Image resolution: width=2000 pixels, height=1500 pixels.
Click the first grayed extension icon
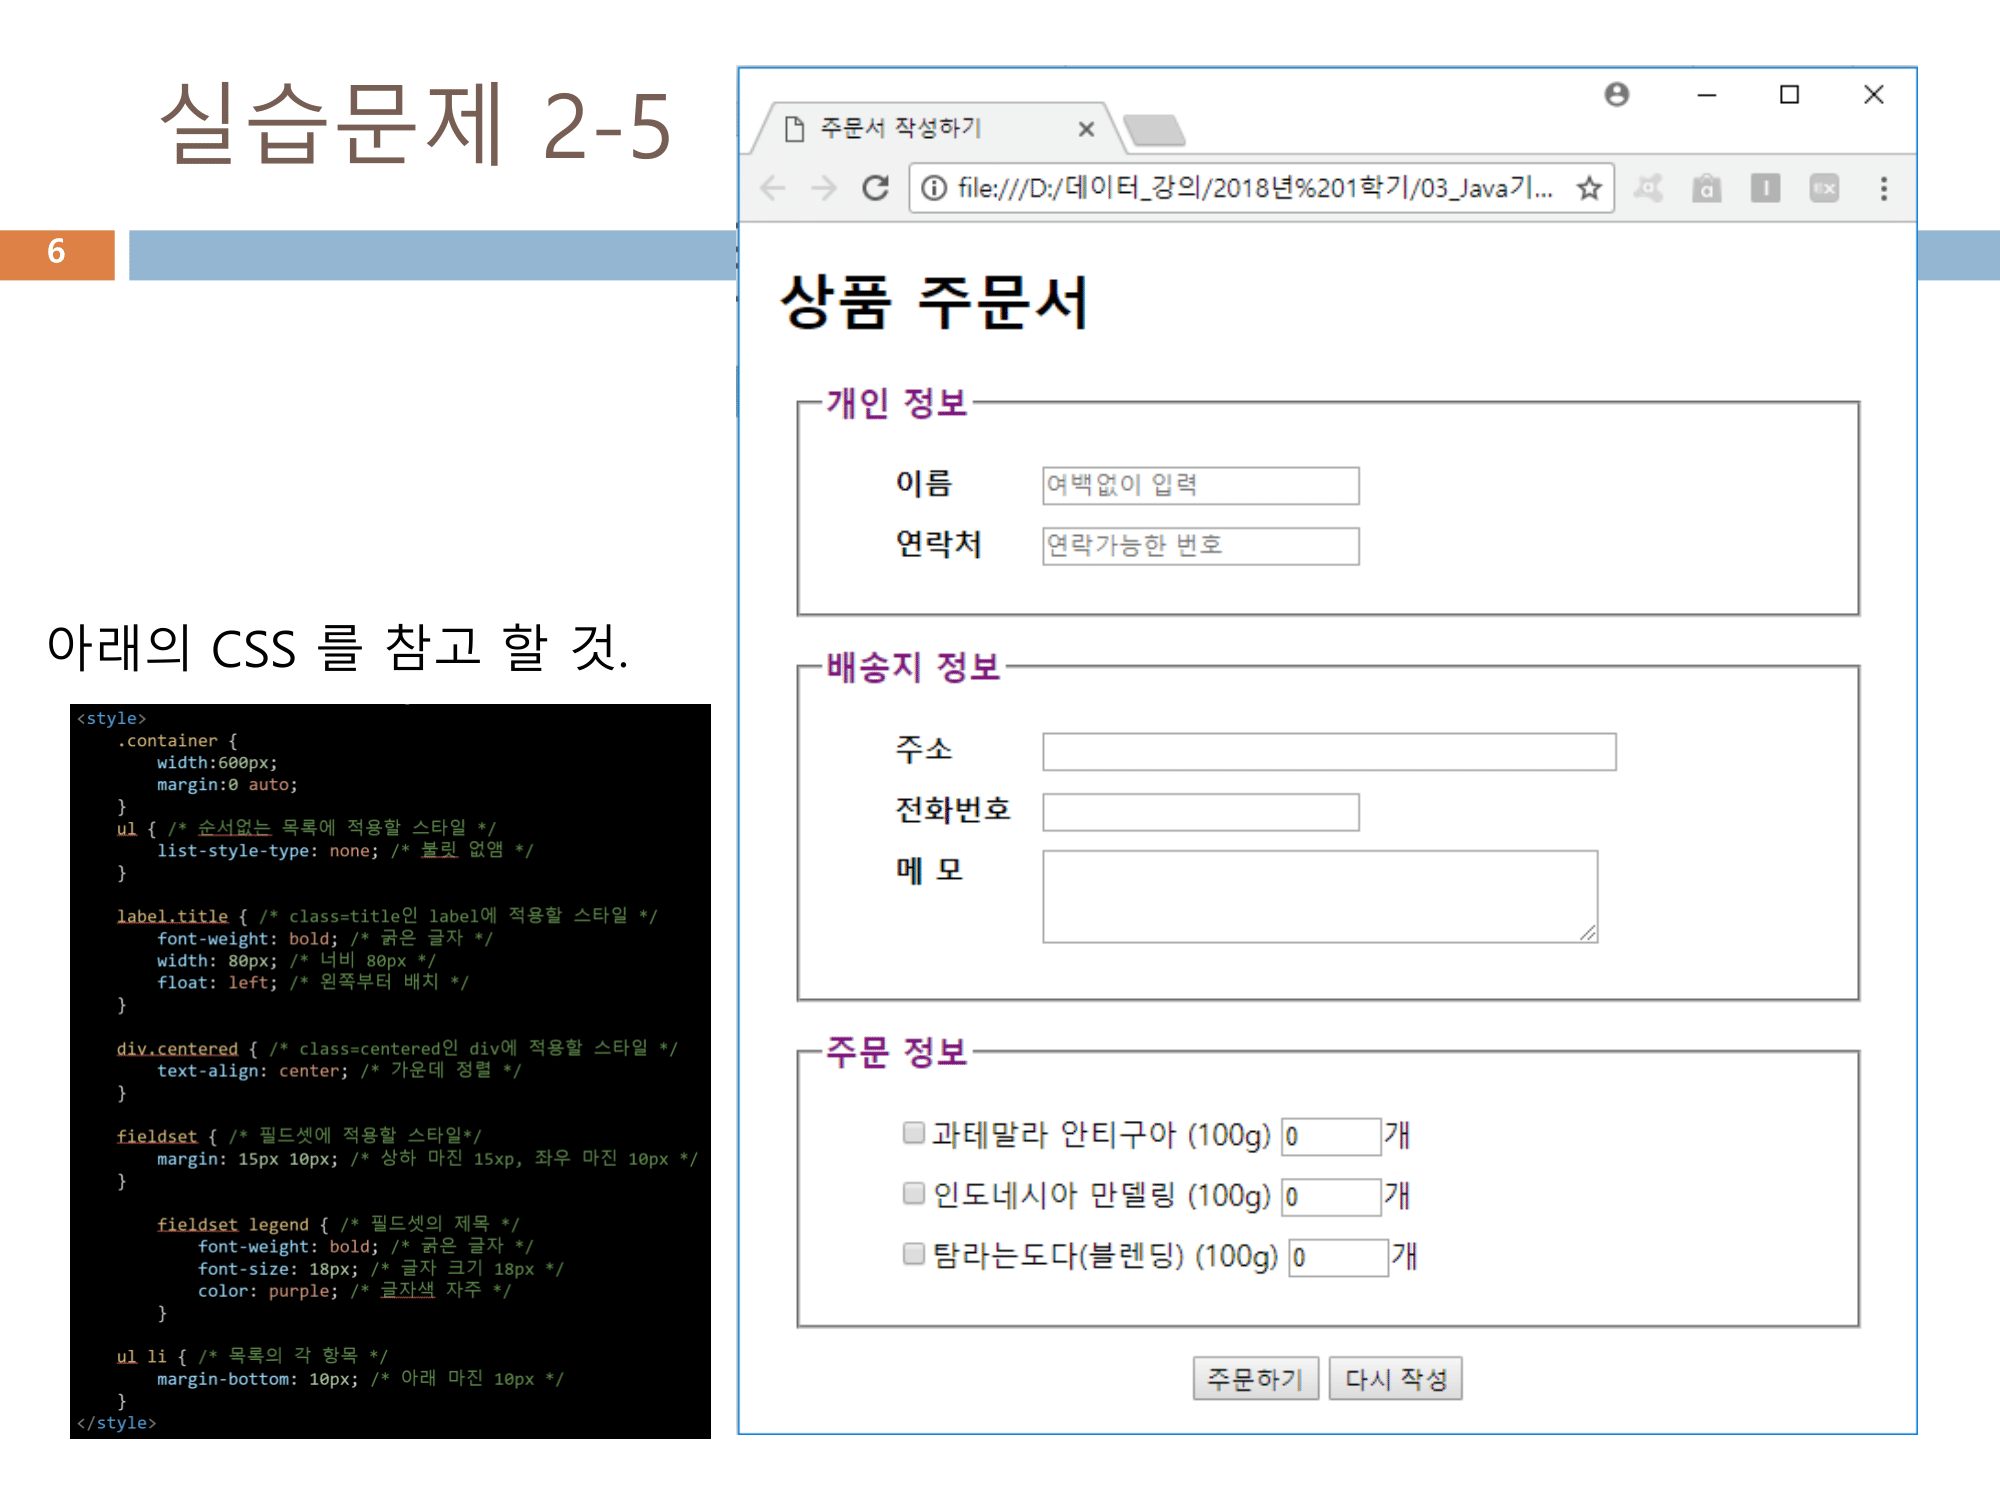(1648, 188)
